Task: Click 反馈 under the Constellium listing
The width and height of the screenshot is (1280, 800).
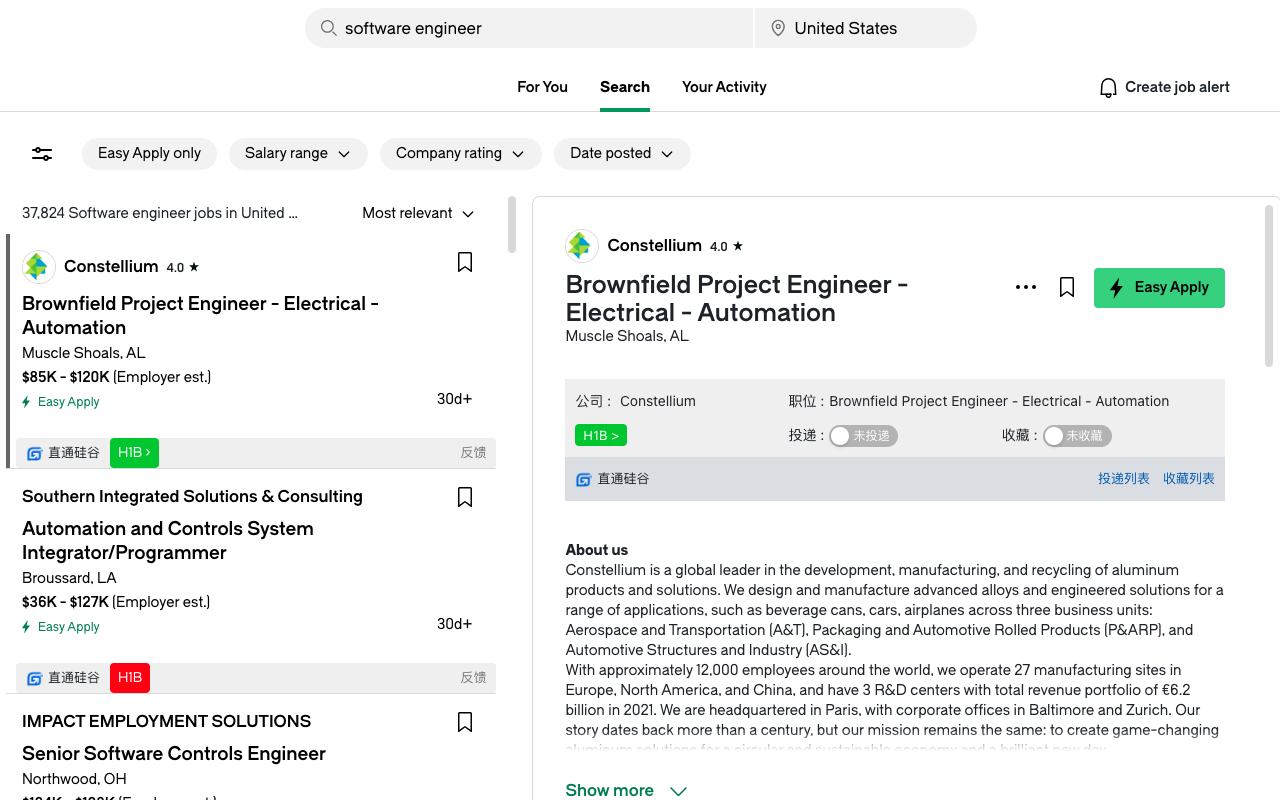Action: [x=473, y=453]
